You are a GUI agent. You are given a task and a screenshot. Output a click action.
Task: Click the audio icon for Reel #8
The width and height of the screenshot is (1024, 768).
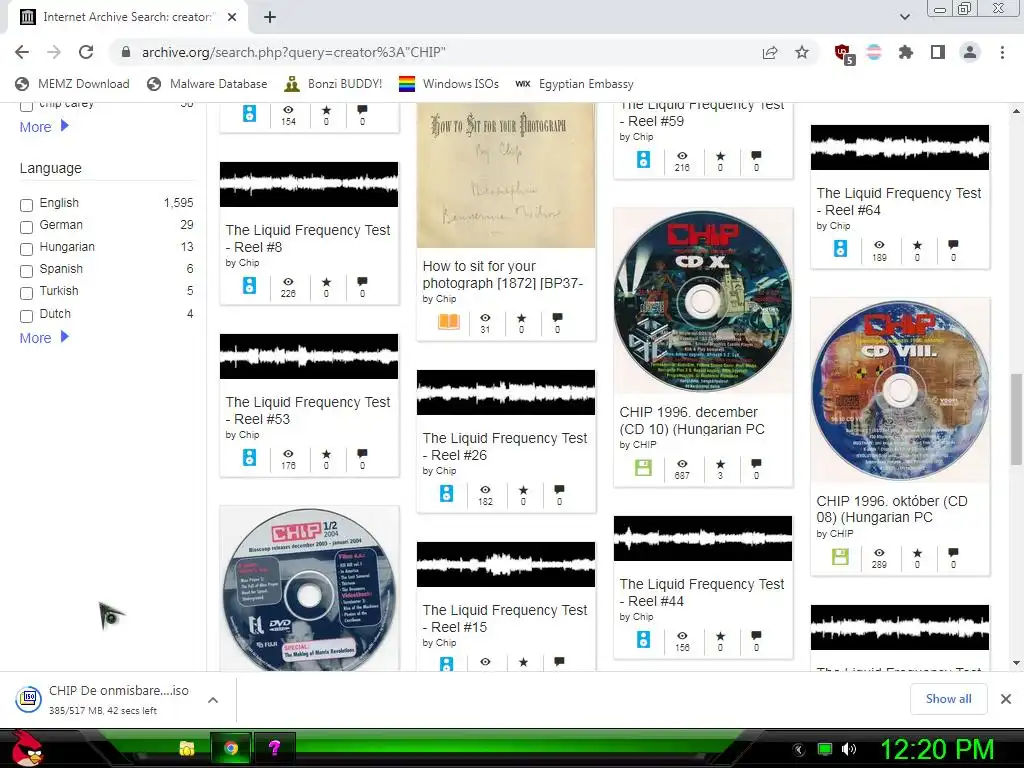point(249,285)
